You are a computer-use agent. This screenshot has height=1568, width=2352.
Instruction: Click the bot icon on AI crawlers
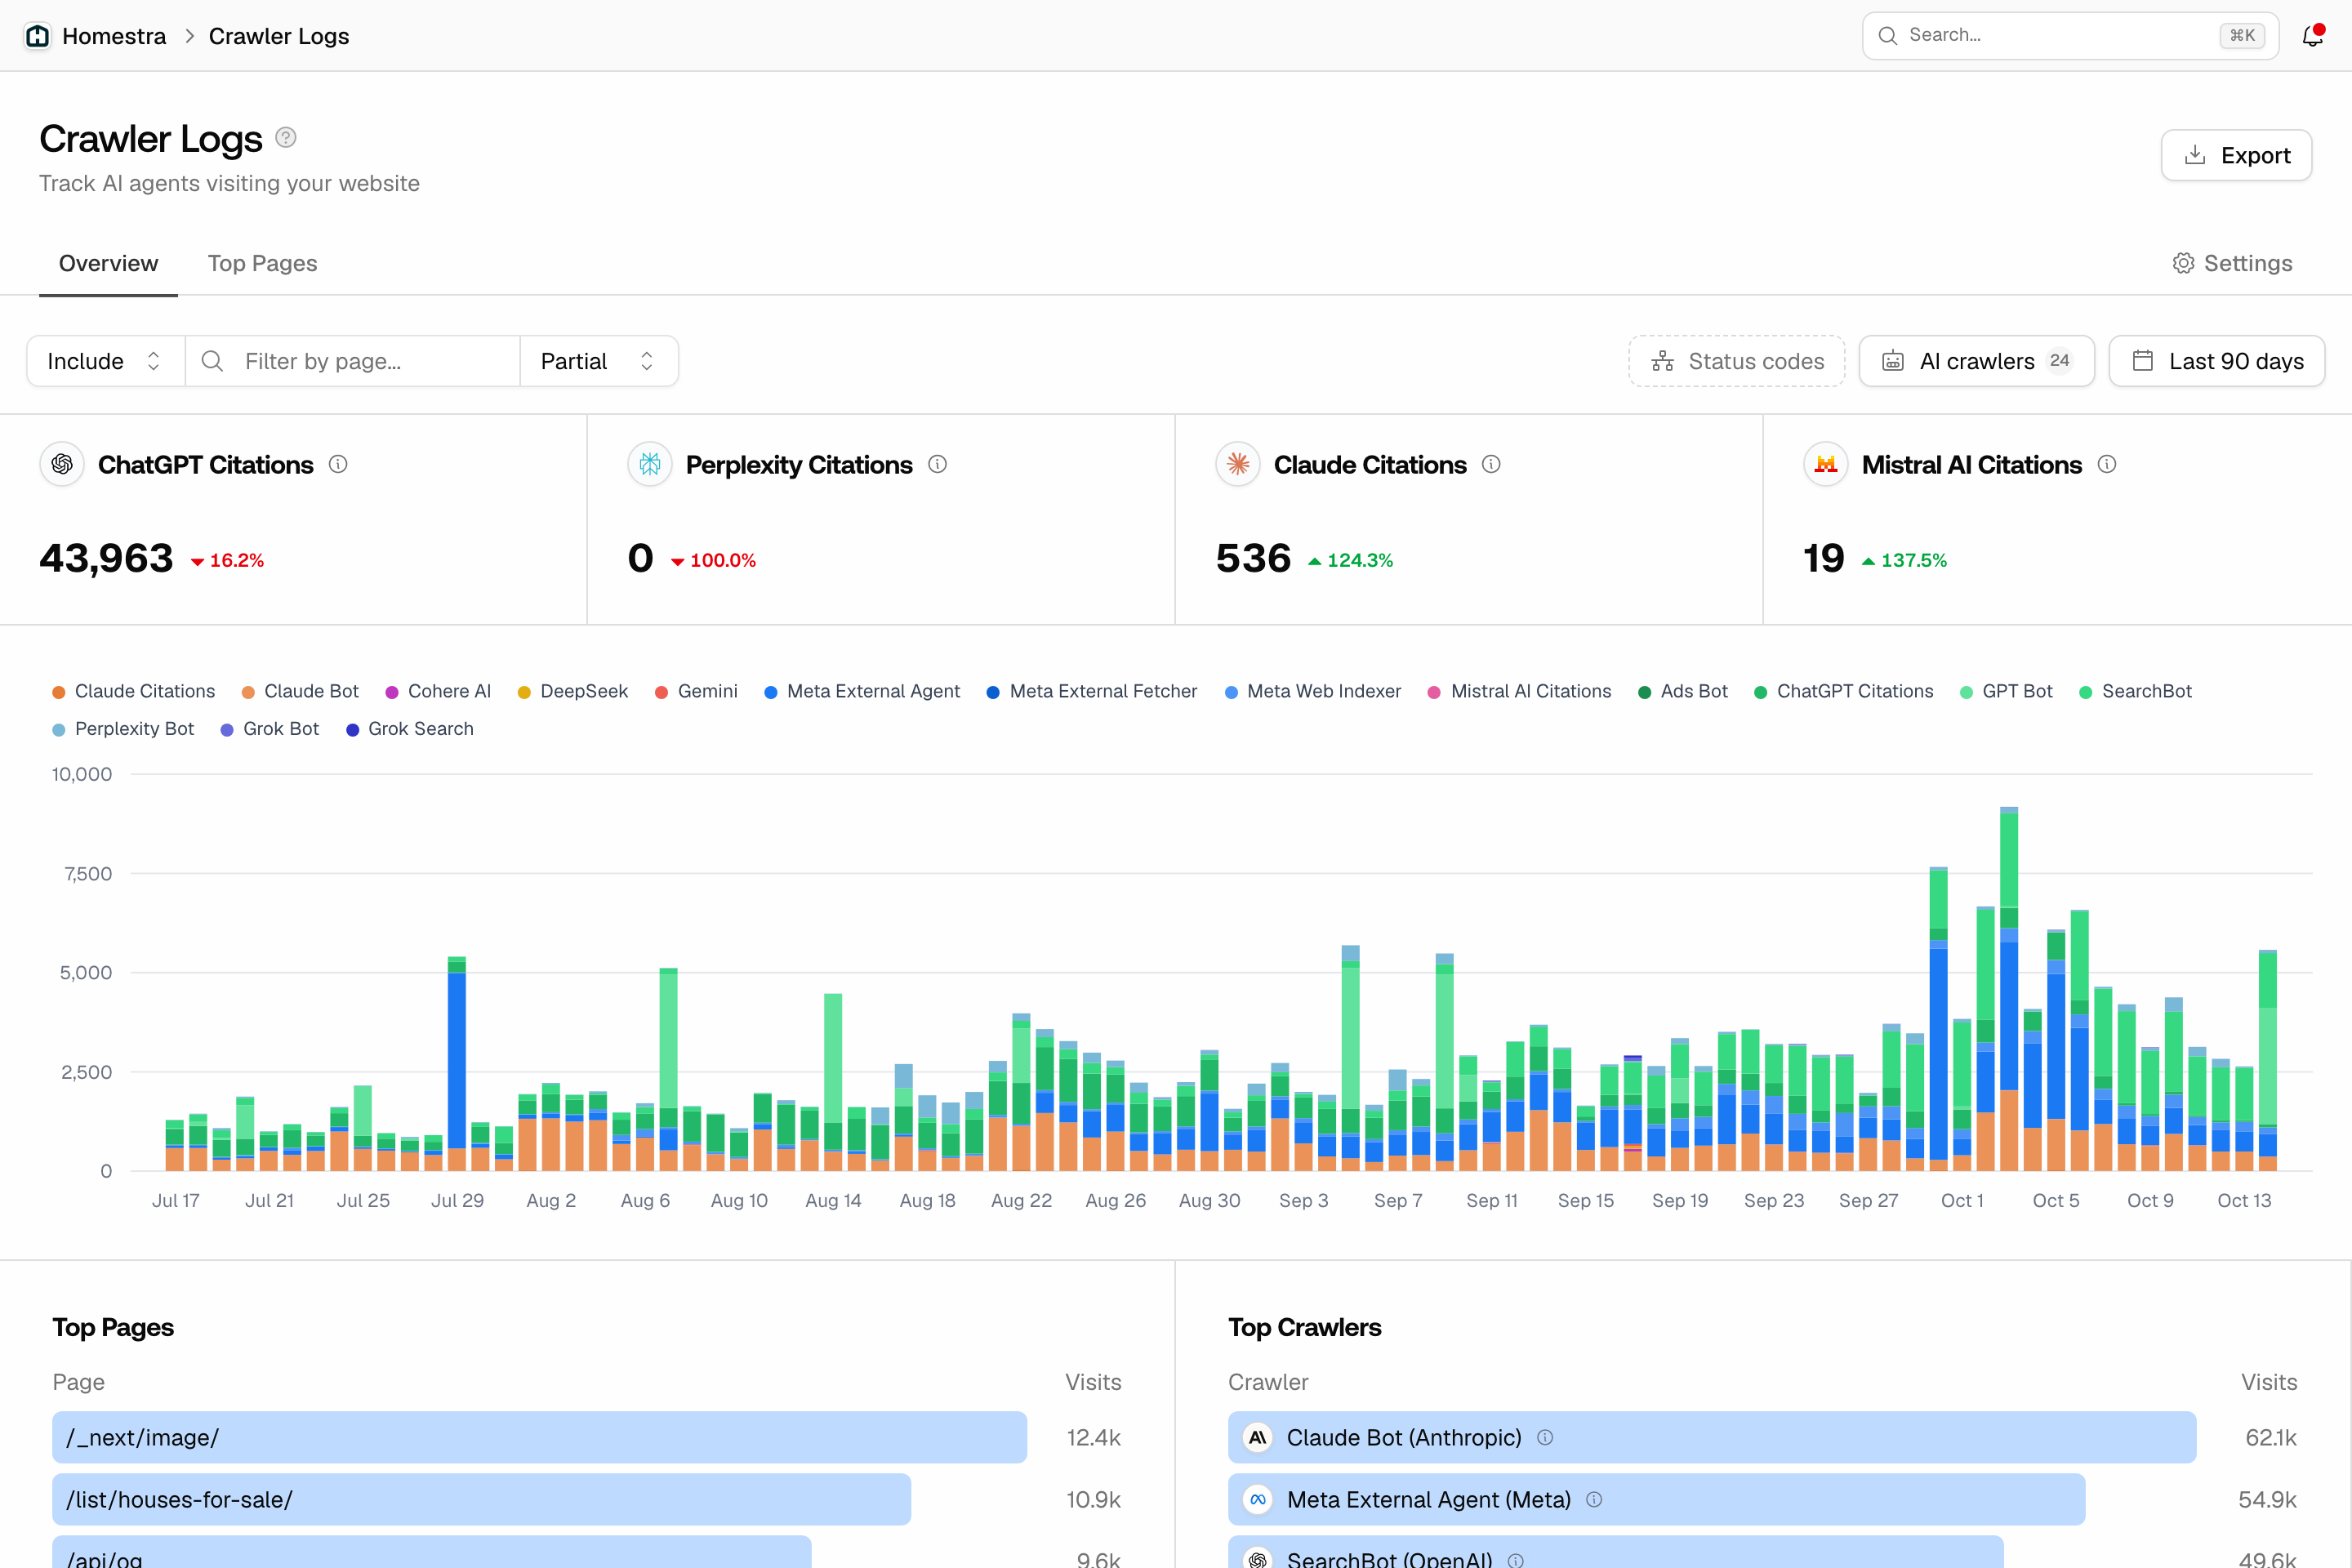(x=1893, y=361)
